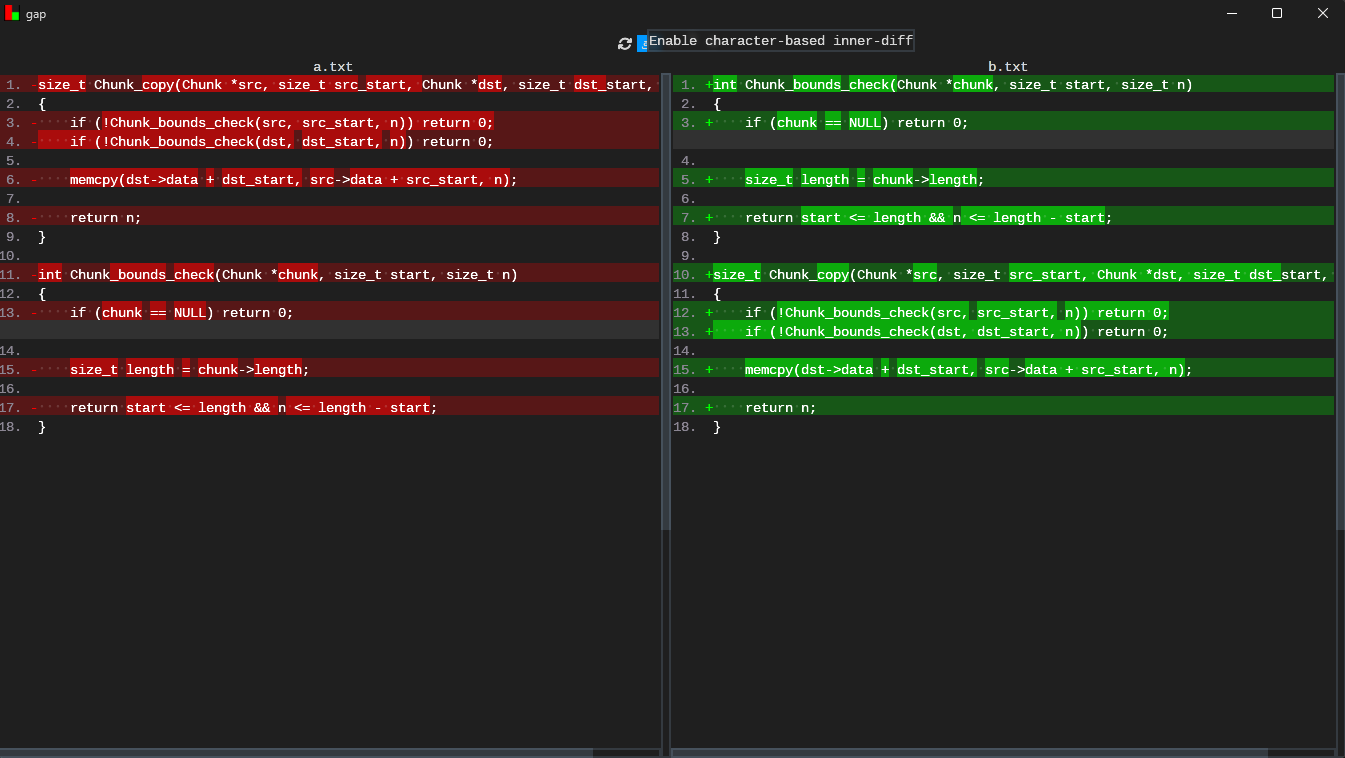
Task: Toggle the character-based inner-diff button
Action: pyautogui.click(x=642, y=43)
